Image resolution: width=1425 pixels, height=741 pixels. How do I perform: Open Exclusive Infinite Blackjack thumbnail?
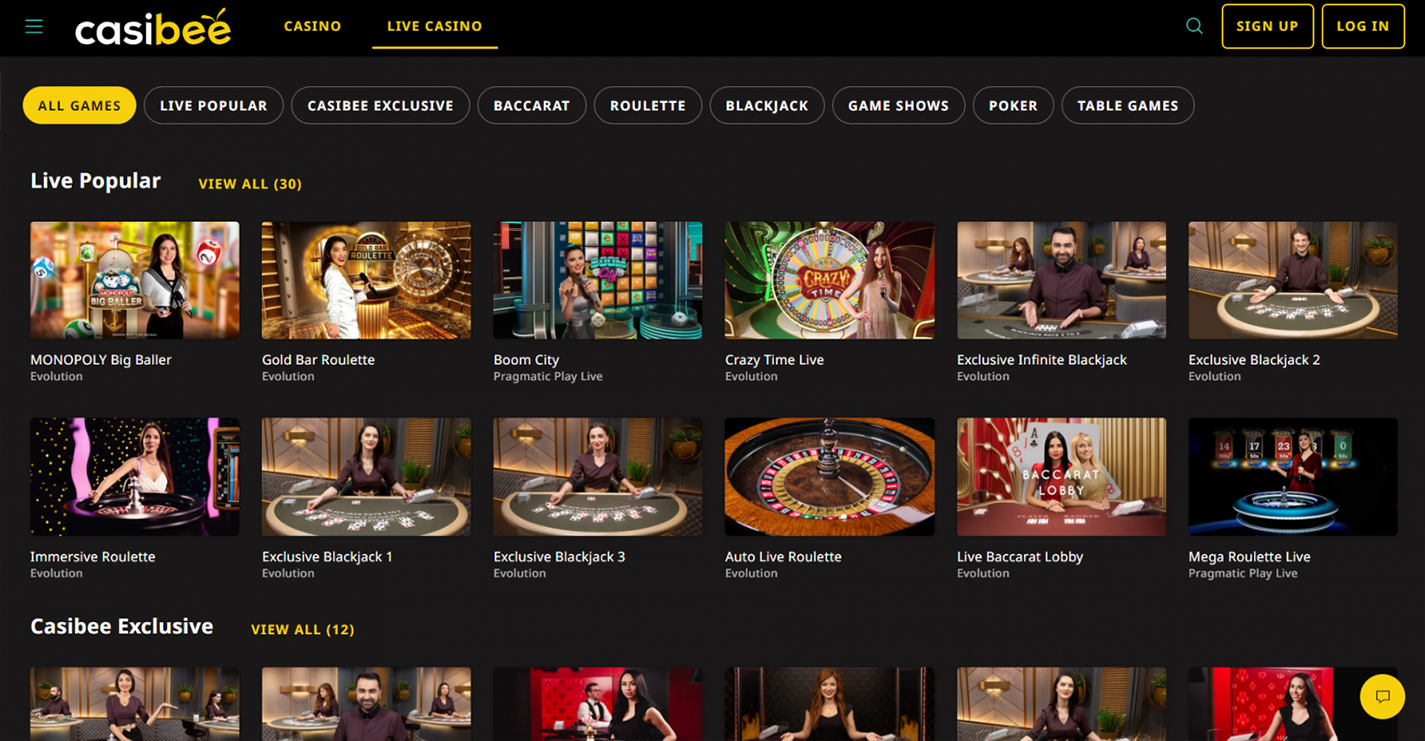[x=1061, y=280]
